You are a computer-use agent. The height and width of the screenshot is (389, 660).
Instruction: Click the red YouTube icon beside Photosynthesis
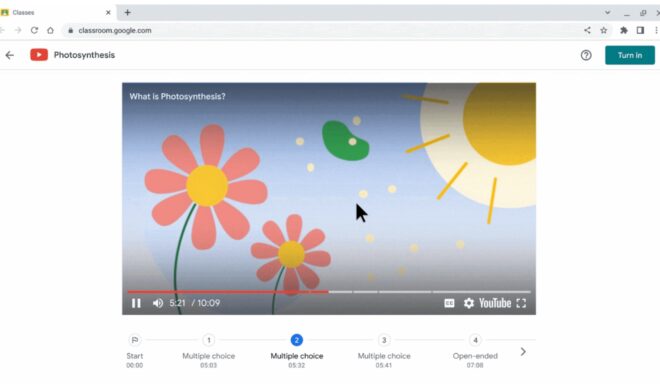click(x=39, y=55)
